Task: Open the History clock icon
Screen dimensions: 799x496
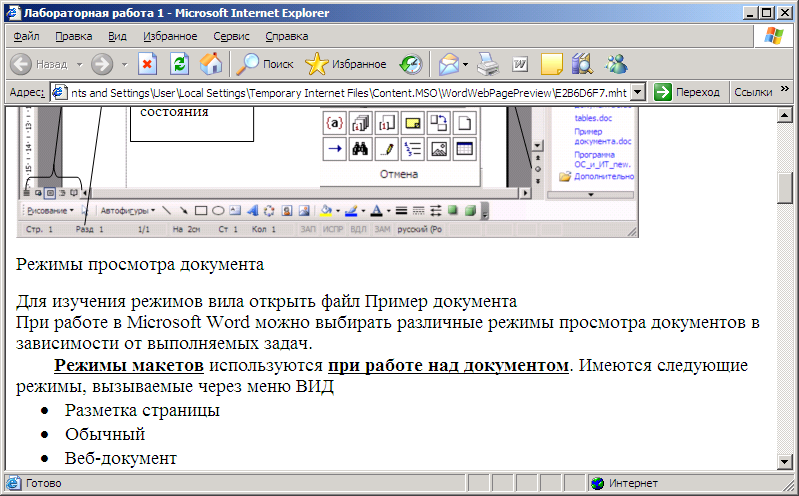Action: (411, 64)
